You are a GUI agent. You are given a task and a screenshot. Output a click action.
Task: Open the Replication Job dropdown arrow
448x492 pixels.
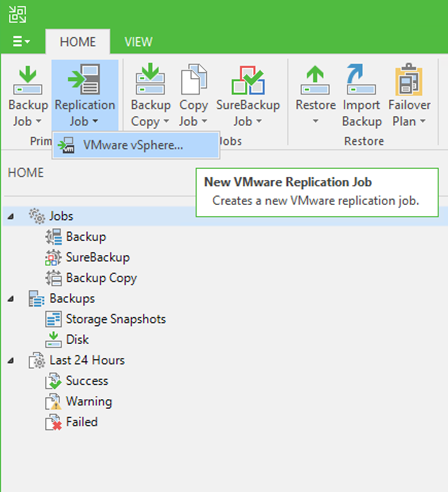coord(95,121)
